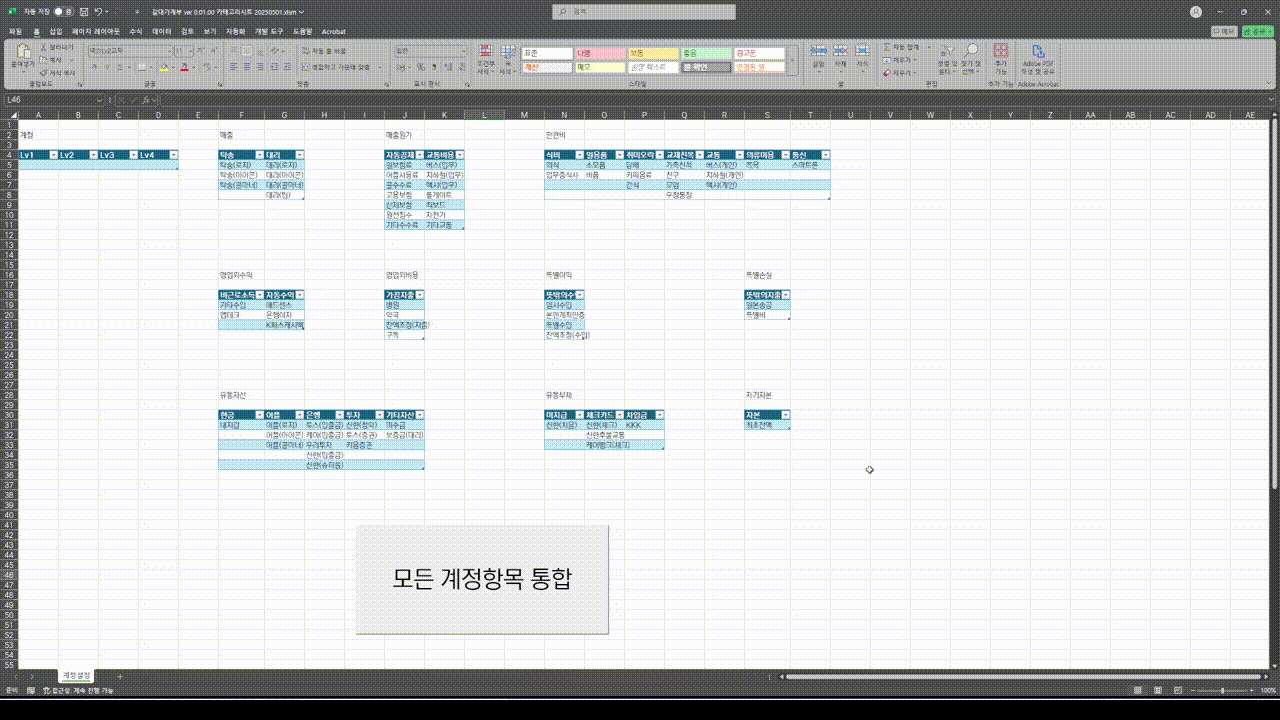Toggle the AutoSave switch
1280x720 pixels.
[62, 12]
